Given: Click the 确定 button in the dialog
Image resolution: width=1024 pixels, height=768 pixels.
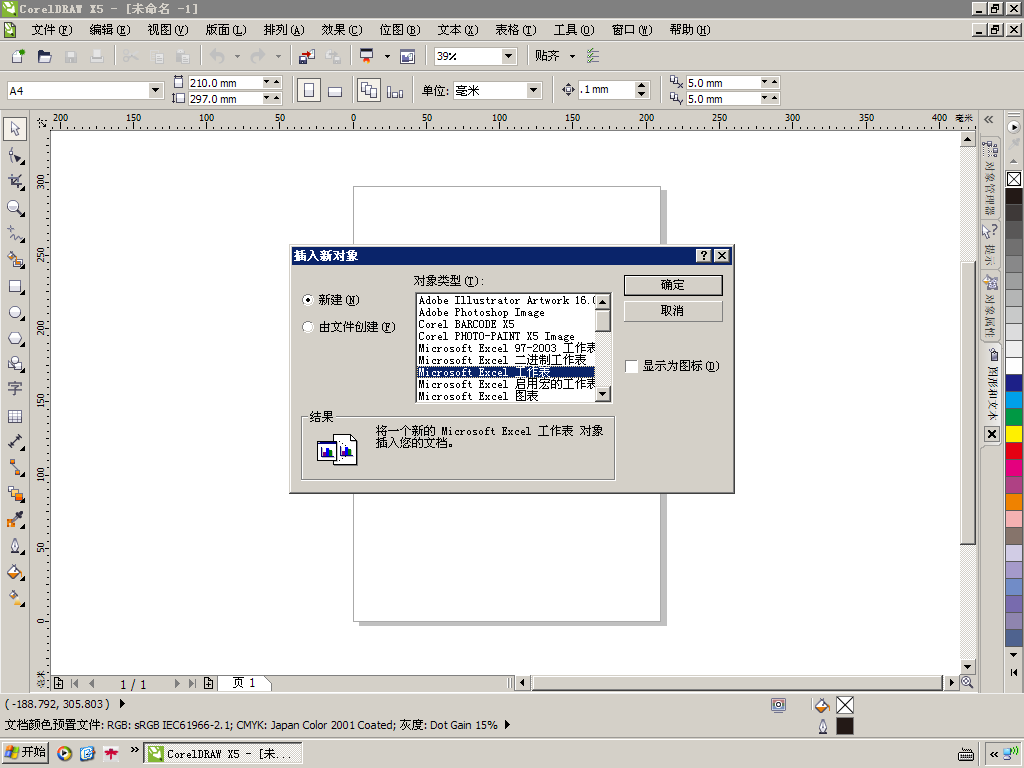Looking at the screenshot, I should tap(673, 285).
